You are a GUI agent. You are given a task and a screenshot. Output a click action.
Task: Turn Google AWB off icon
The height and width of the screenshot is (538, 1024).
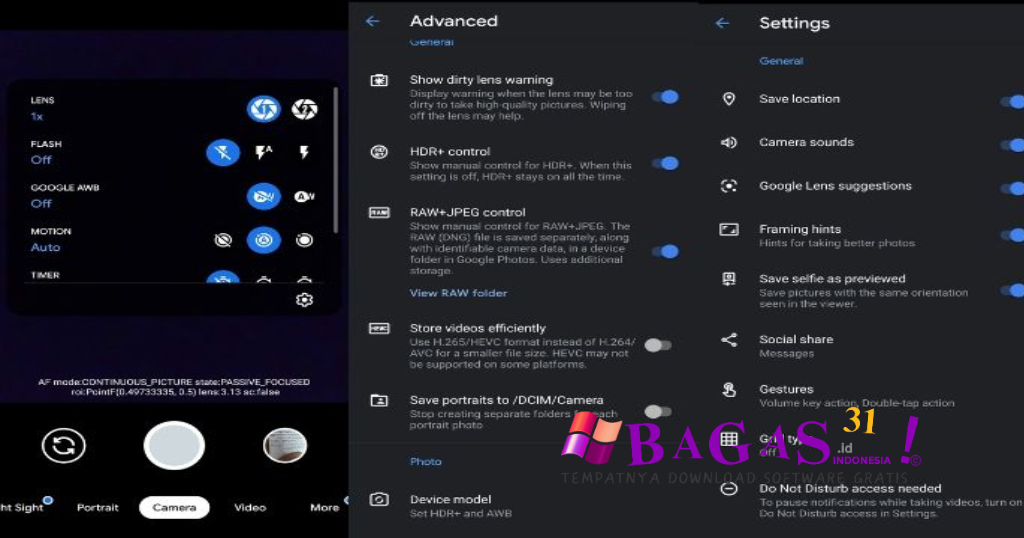pyautogui.click(x=264, y=197)
